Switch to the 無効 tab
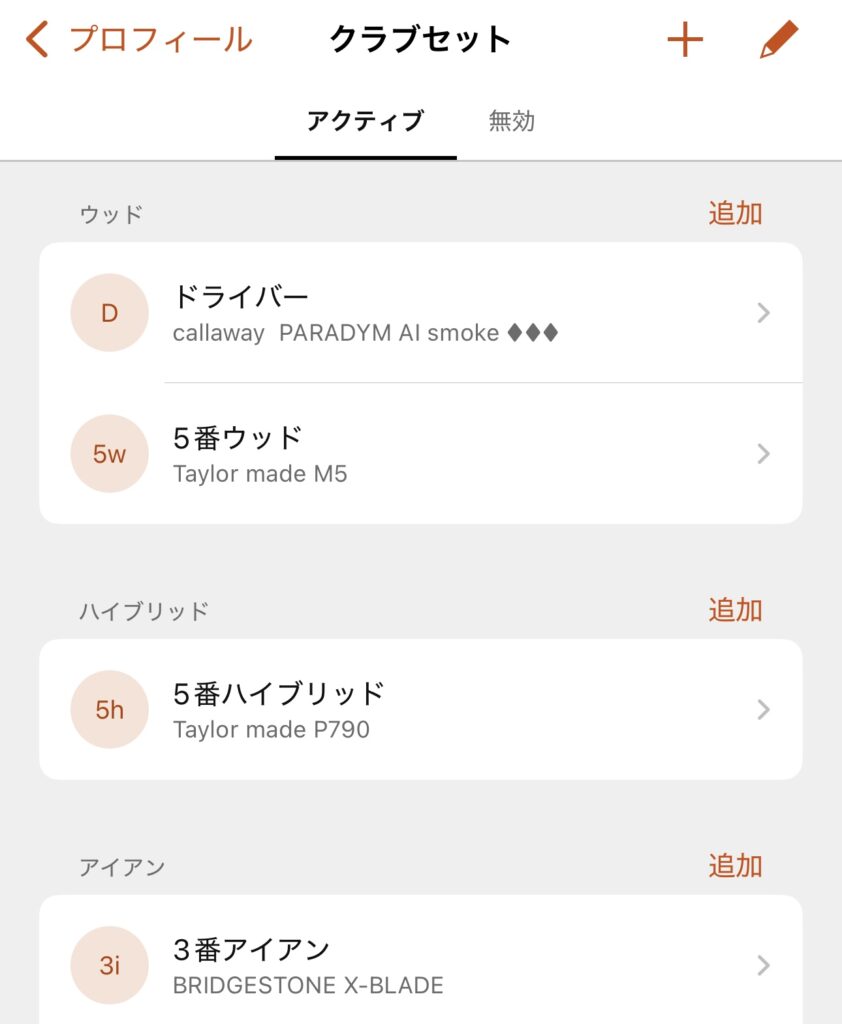The height and width of the screenshot is (1024, 842). 512,122
